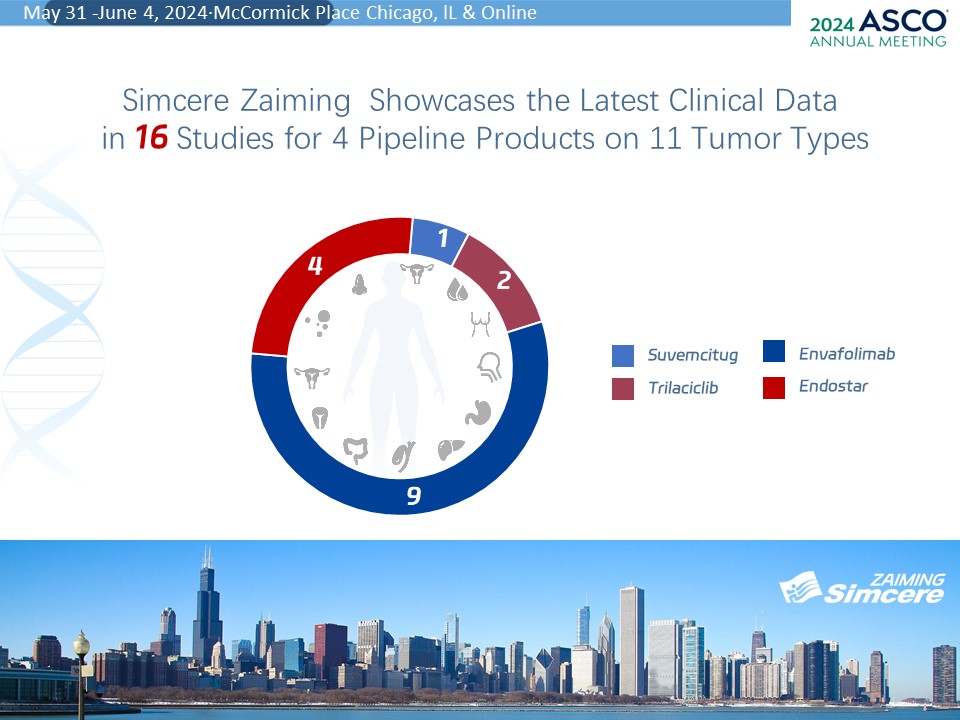Click the Trilaciclib maroon legend swatch
The width and height of the screenshot is (960, 720).
[x=623, y=389]
